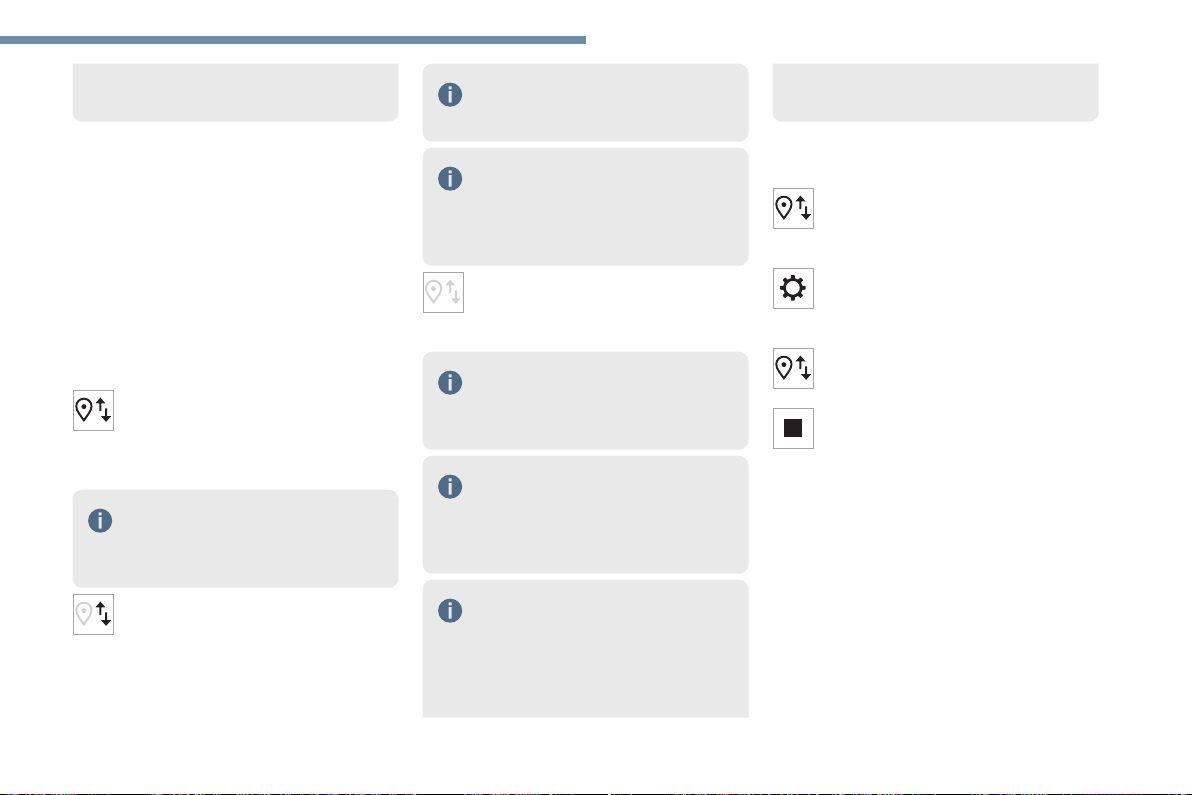
Task: Click the info icon in the fourth middle-column note box
Action: pos(450,486)
